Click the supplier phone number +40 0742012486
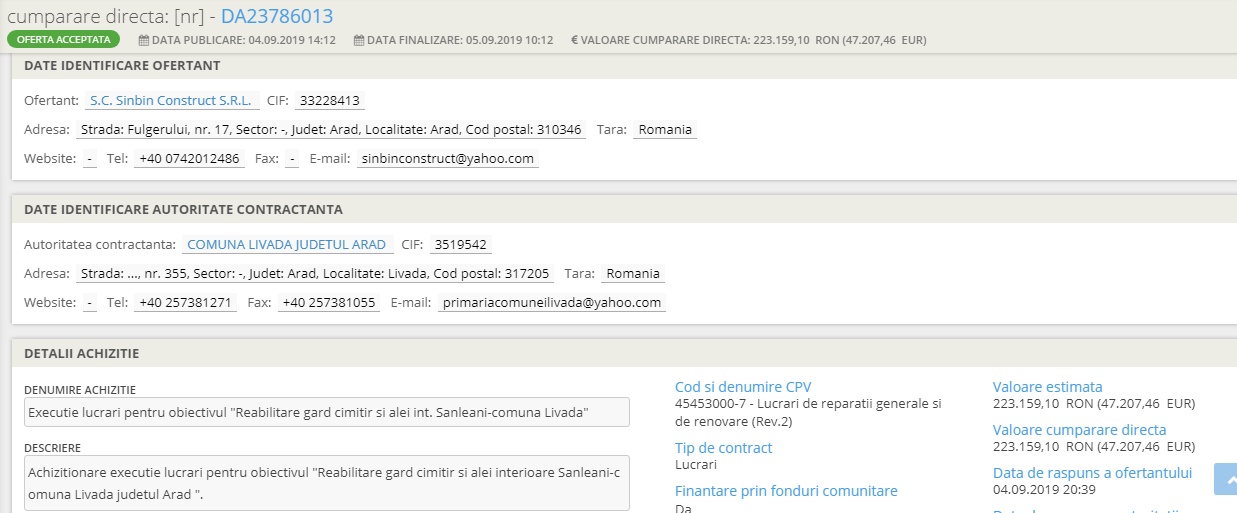Viewport: 1237px width, 513px height. click(189, 159)
